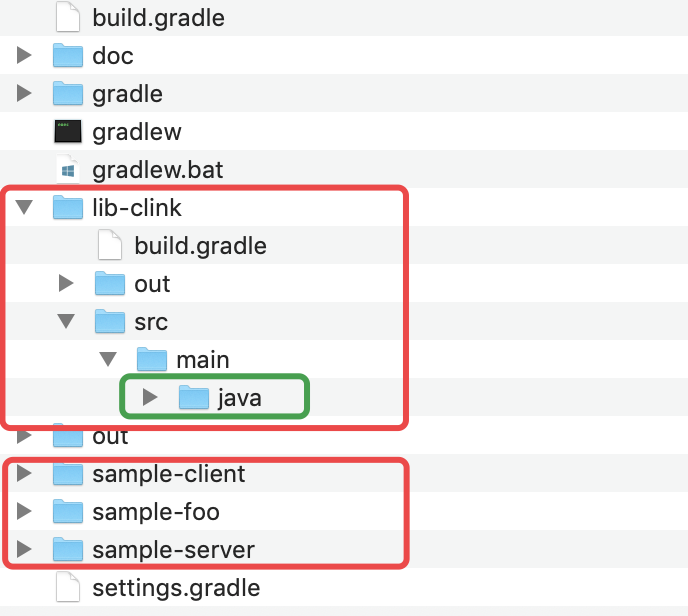Image resolution: width=688 pixels, height=616 pixels.
Task: Click the java folder icon
Action: point(194,398)
